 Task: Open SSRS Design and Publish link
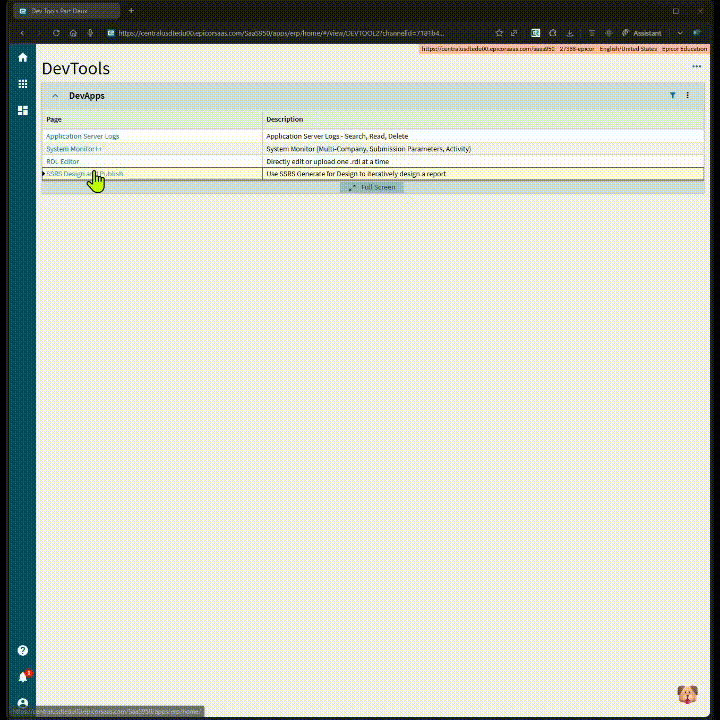tap(85, 174)
